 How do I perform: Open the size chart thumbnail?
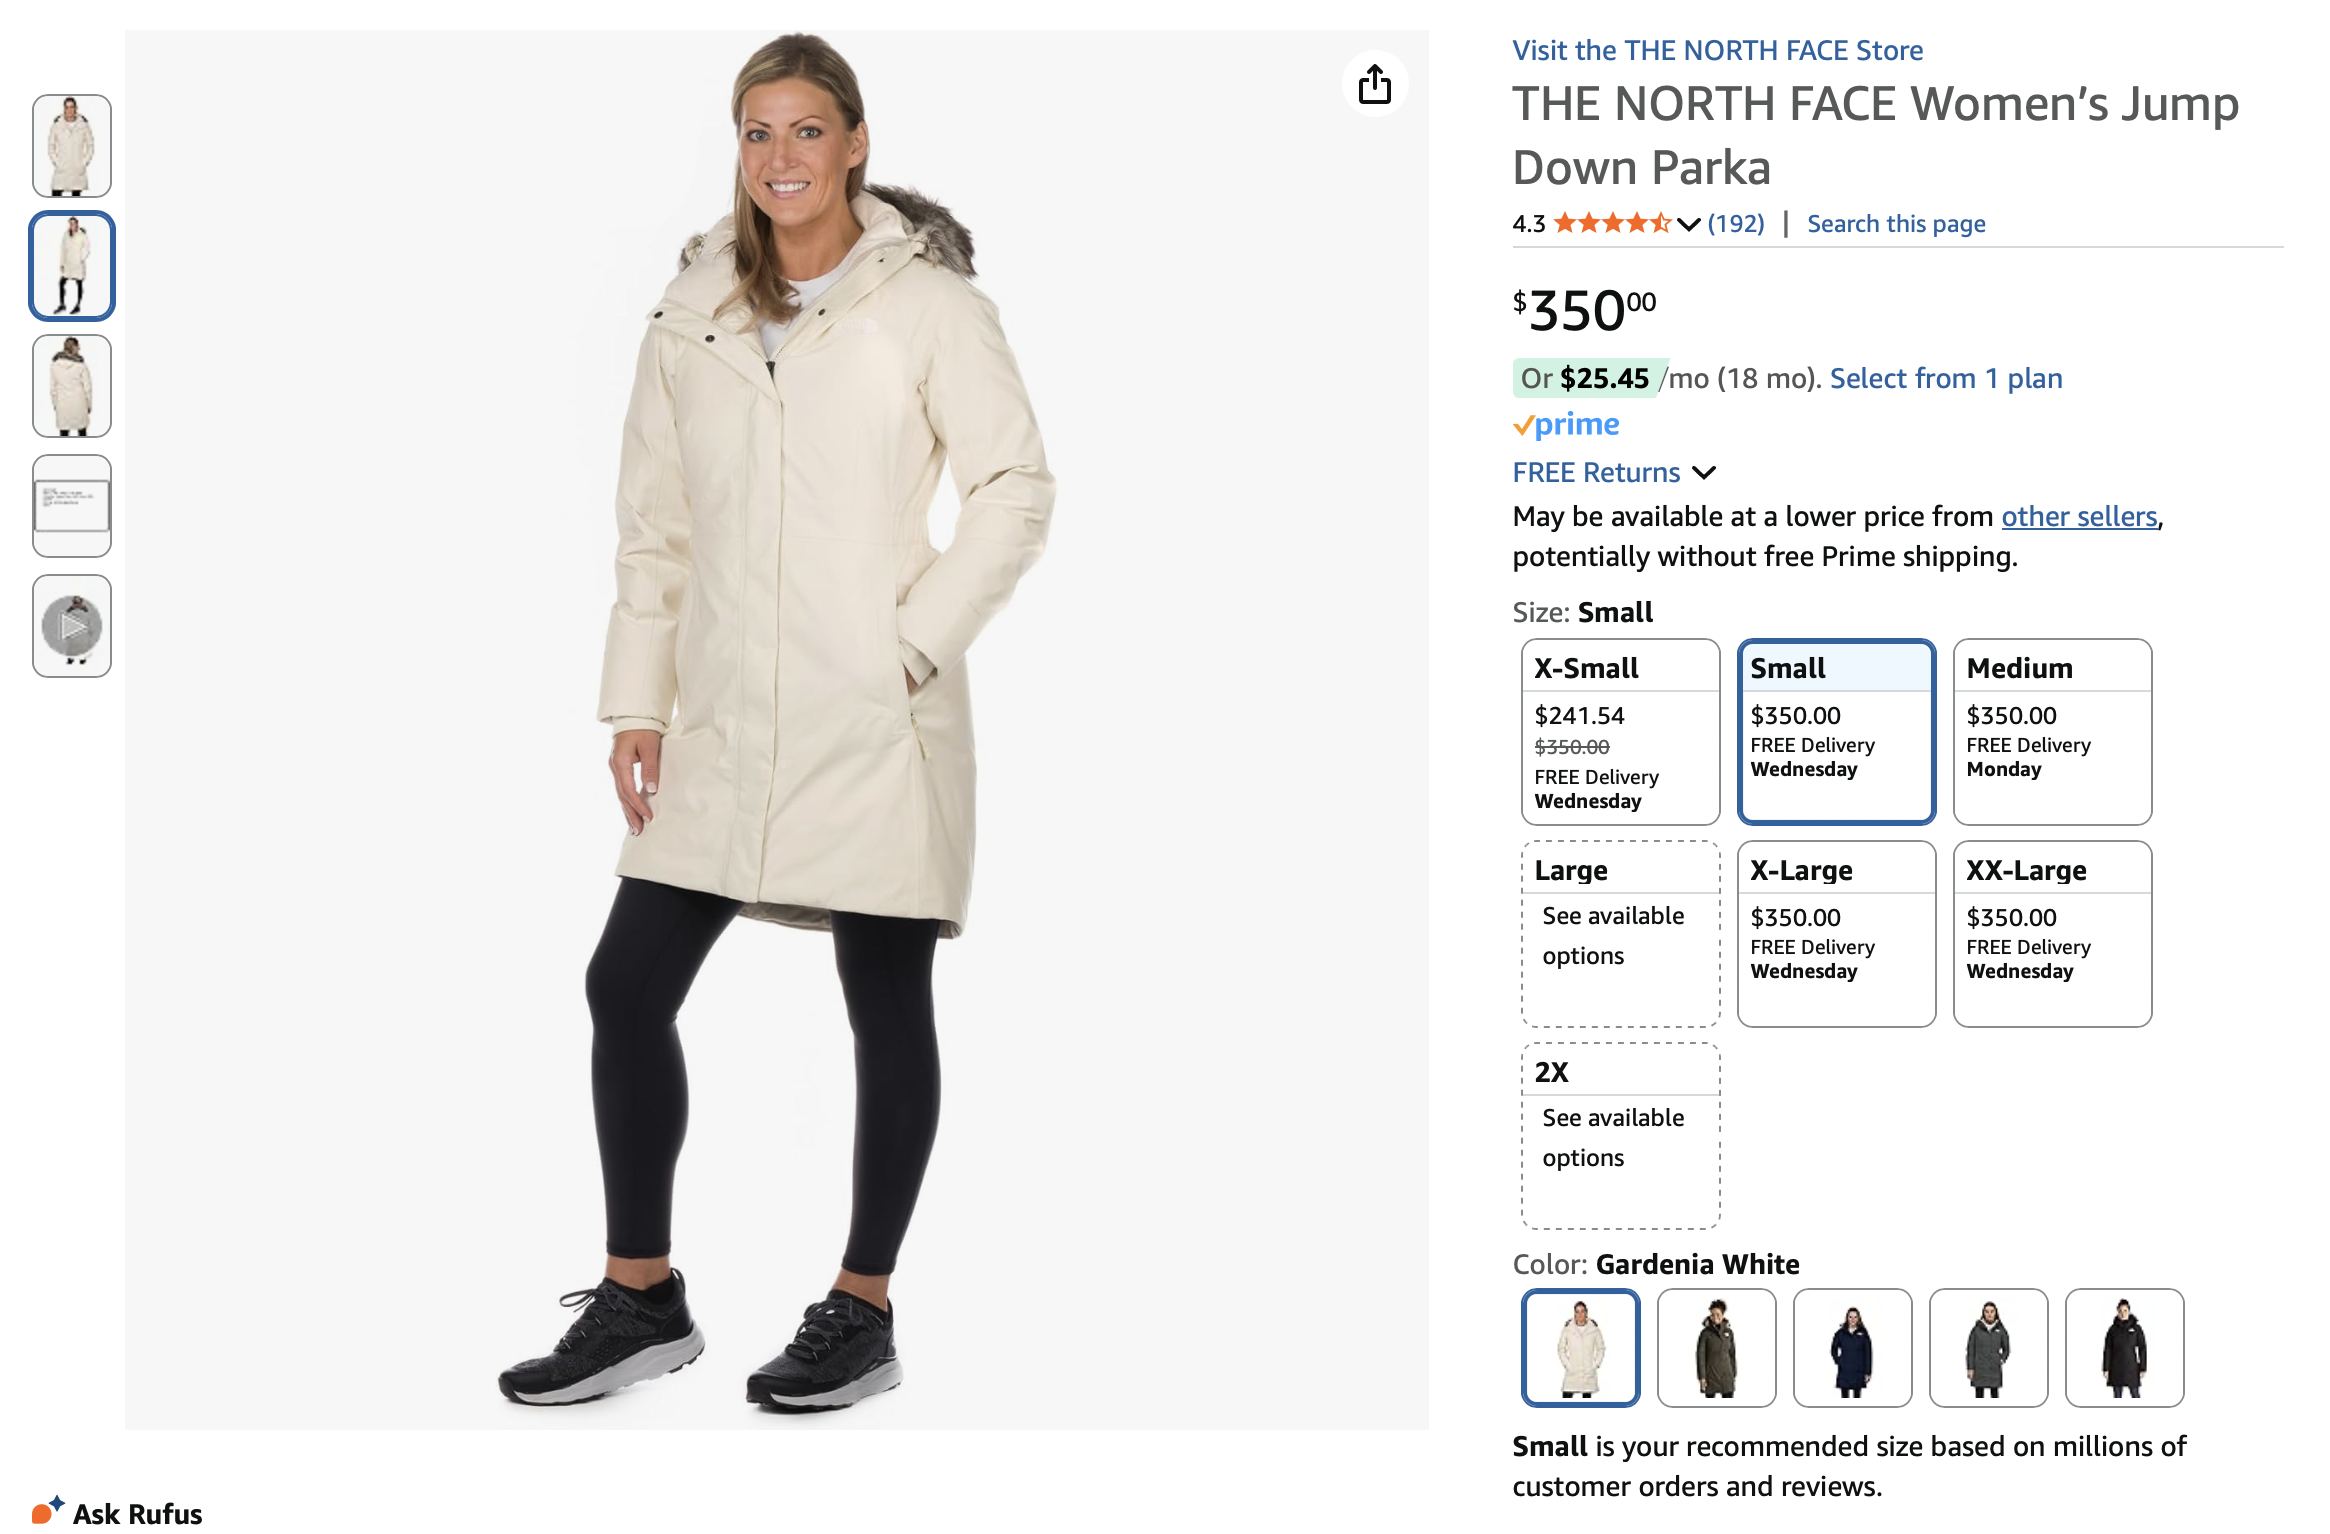click(72, 506)
